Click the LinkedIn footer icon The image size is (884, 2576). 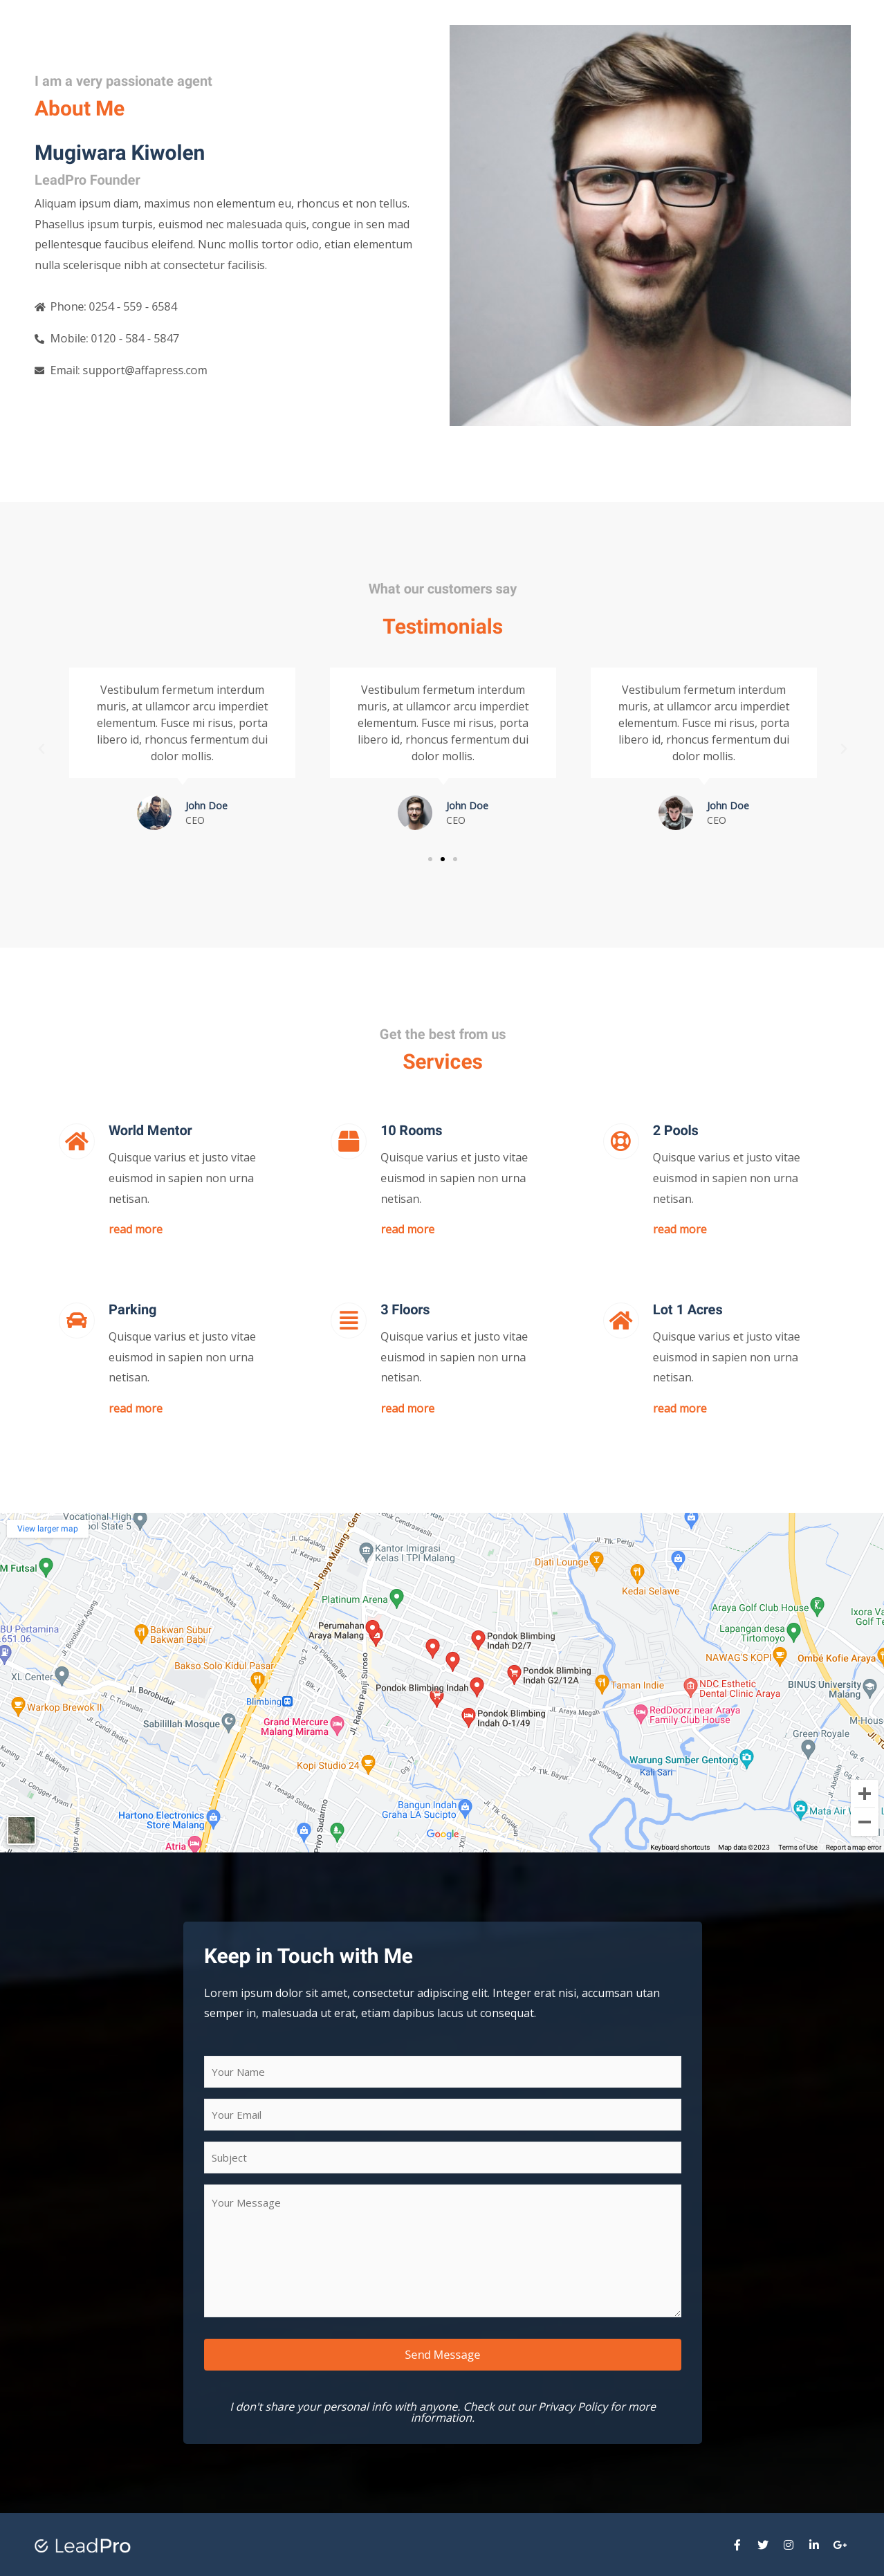tap(814, 2545)
